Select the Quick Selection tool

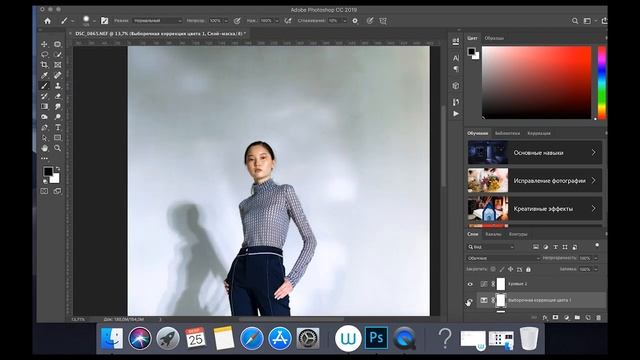click(x=58, y=54)
